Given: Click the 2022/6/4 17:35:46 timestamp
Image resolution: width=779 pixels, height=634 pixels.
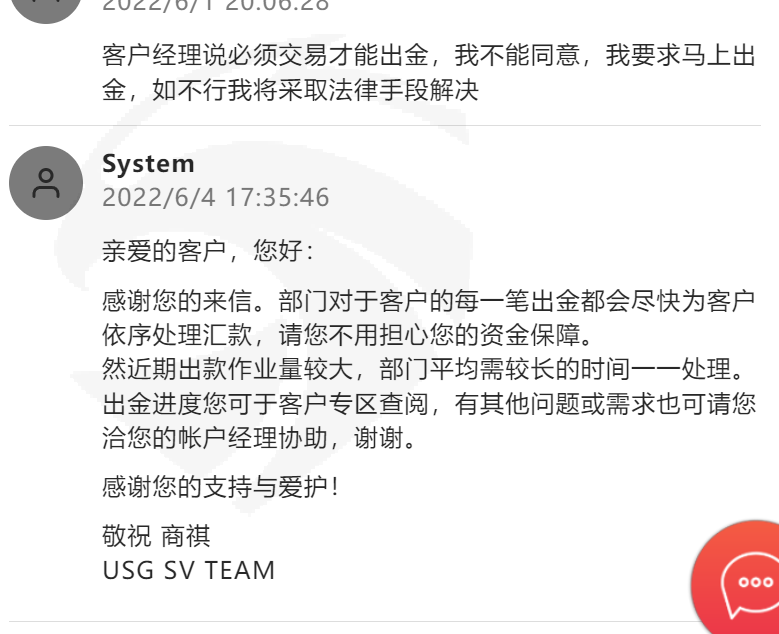Looking at the screenshot, I should click(x=216, y=197).
